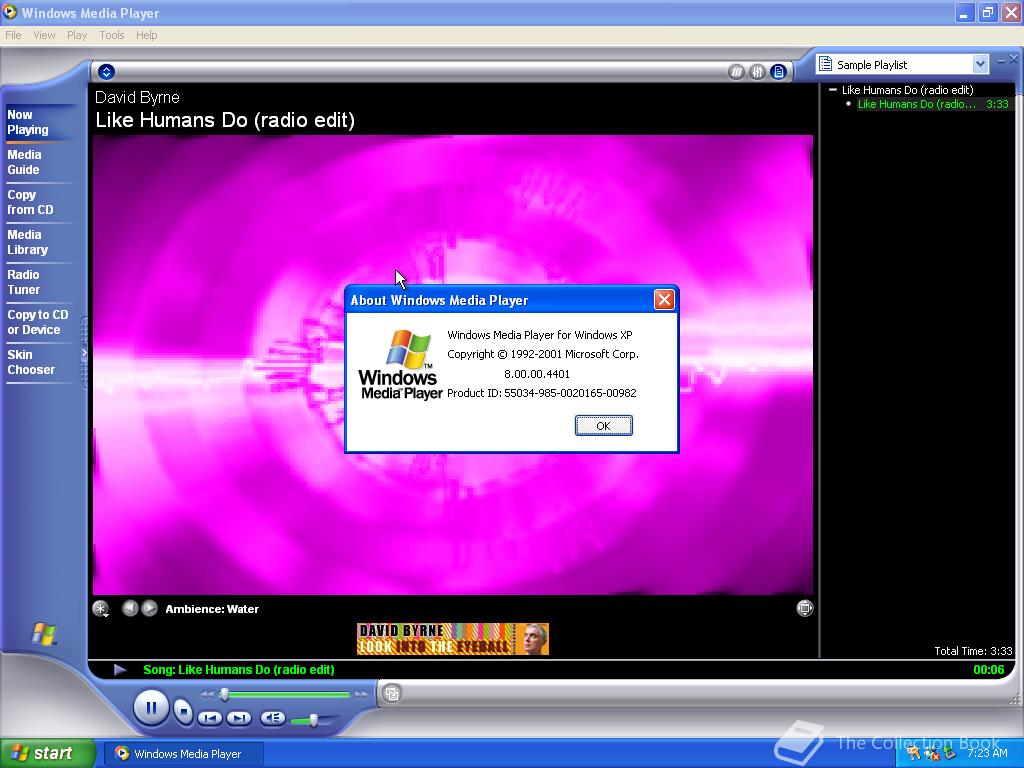
Task: Click the Copyright 1992-2001 Microsoft Corp. line
Action: point(543,354)
